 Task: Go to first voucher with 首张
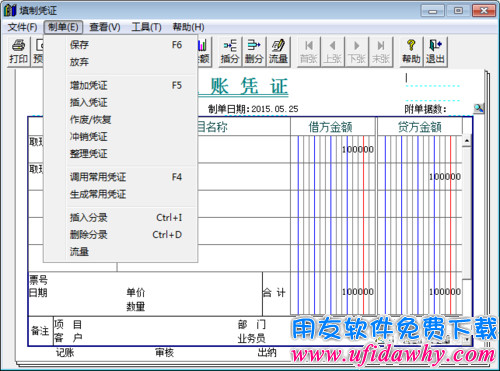309,52
